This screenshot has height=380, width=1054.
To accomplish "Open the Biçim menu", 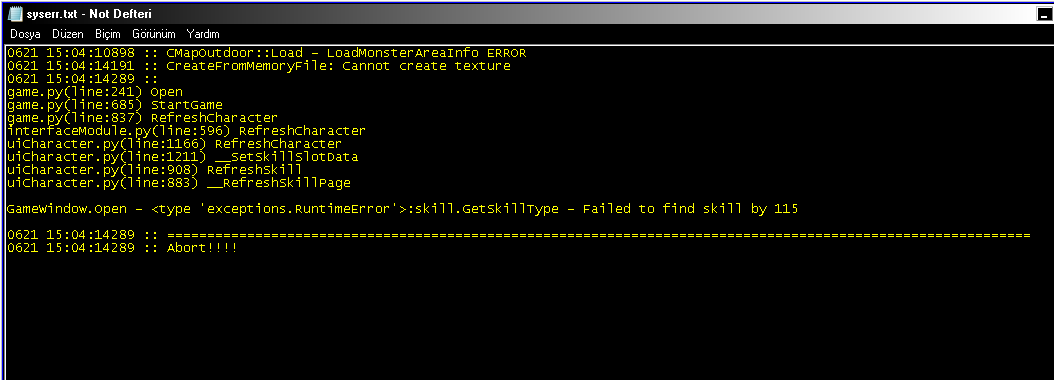I will (108, 34).
